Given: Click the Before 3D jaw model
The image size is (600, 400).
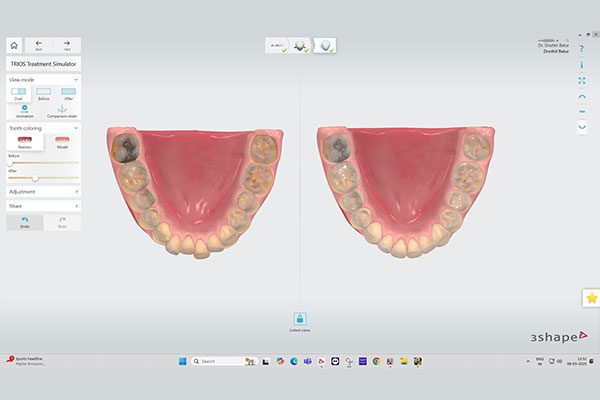Looking at the screenshot, I should pyautogui.click(x=195, y=191).
